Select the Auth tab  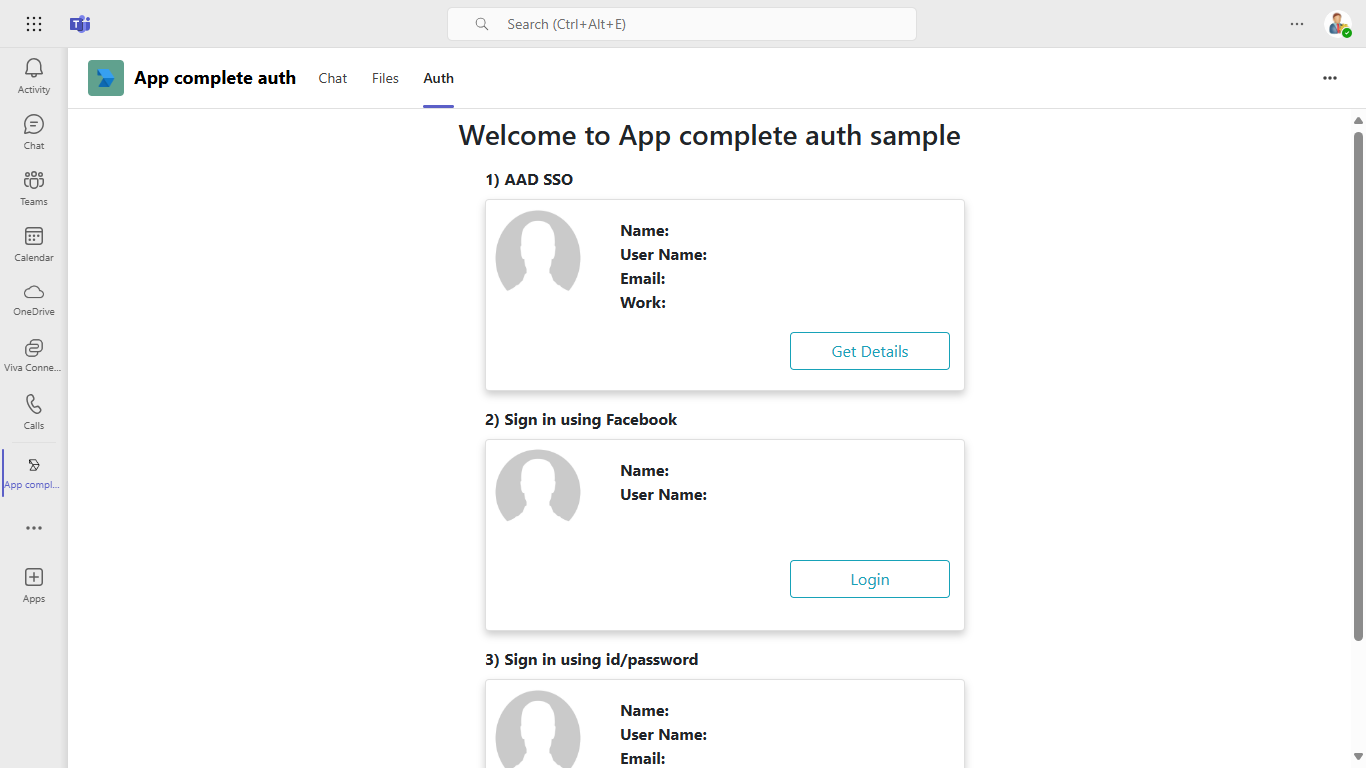pyautogui.click(x=438, y=78)
